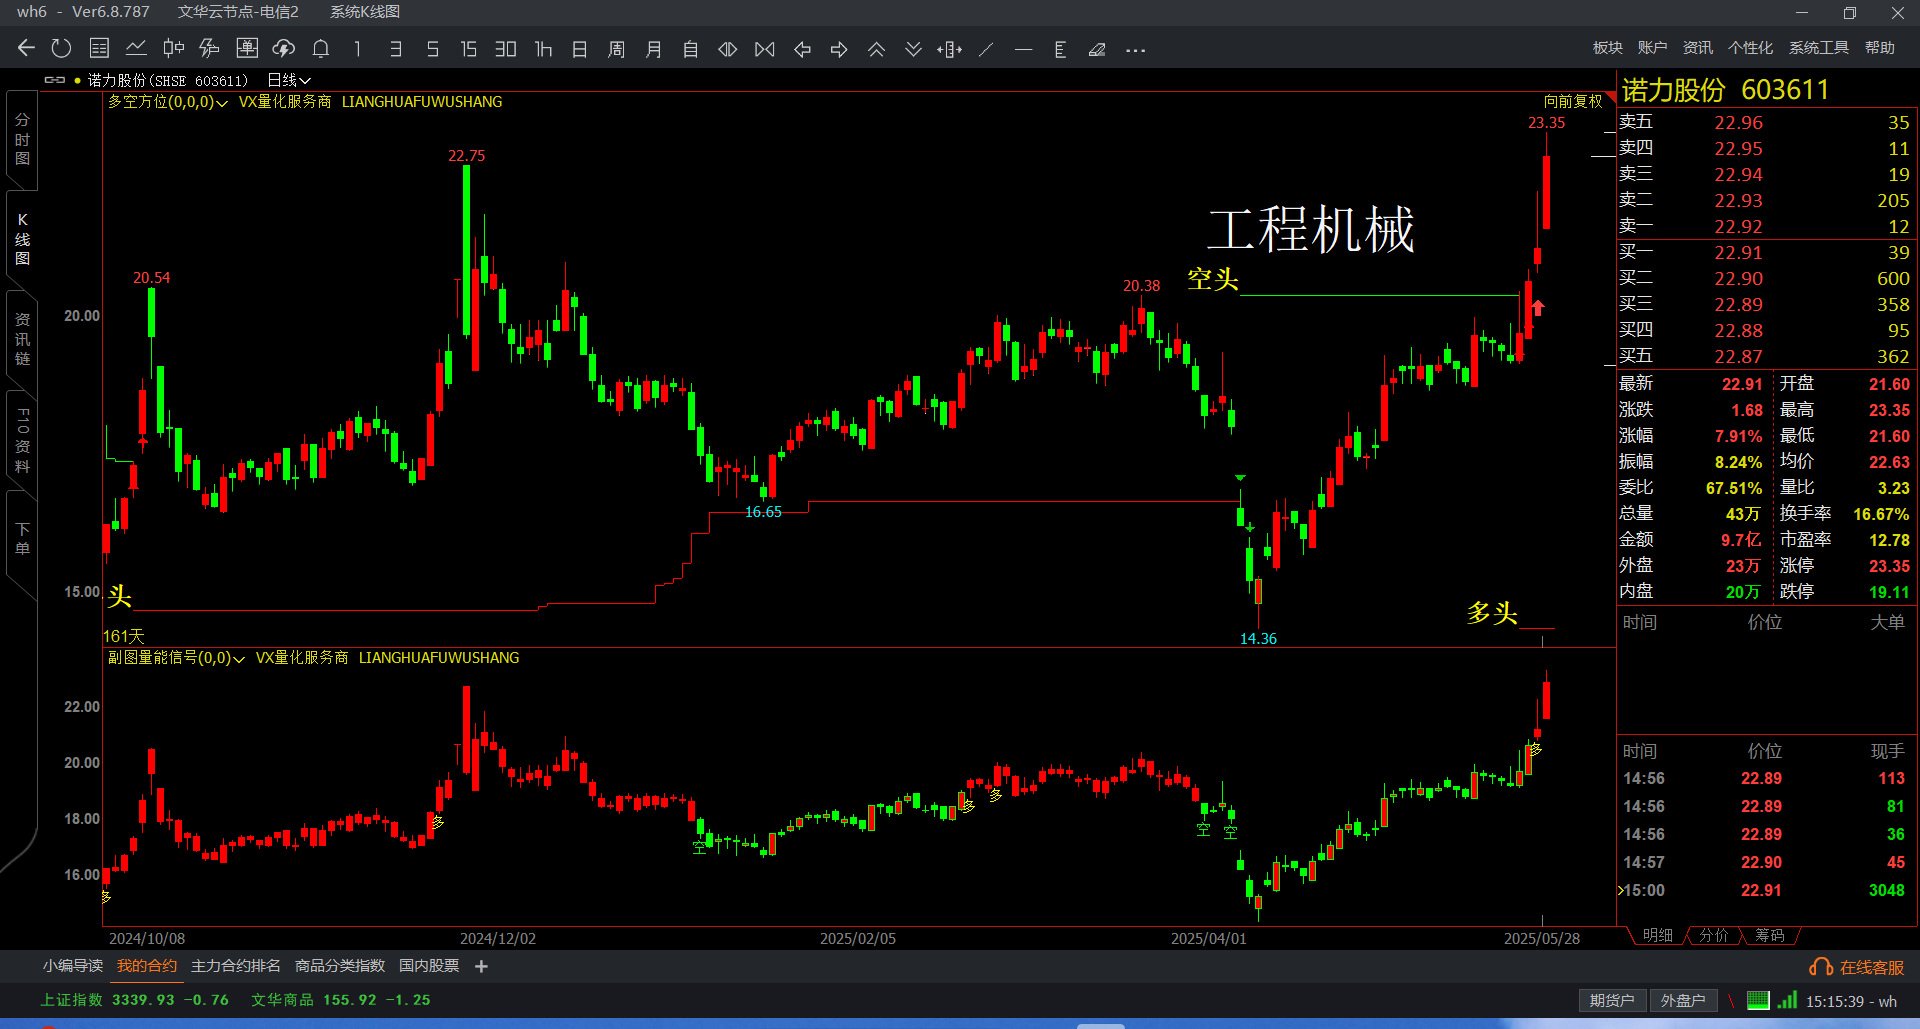Viewport: 1920px width, 1029px height.
Task: Click the scroll chart left arrow
Action: pyautogui.click(x=802, y=48)
